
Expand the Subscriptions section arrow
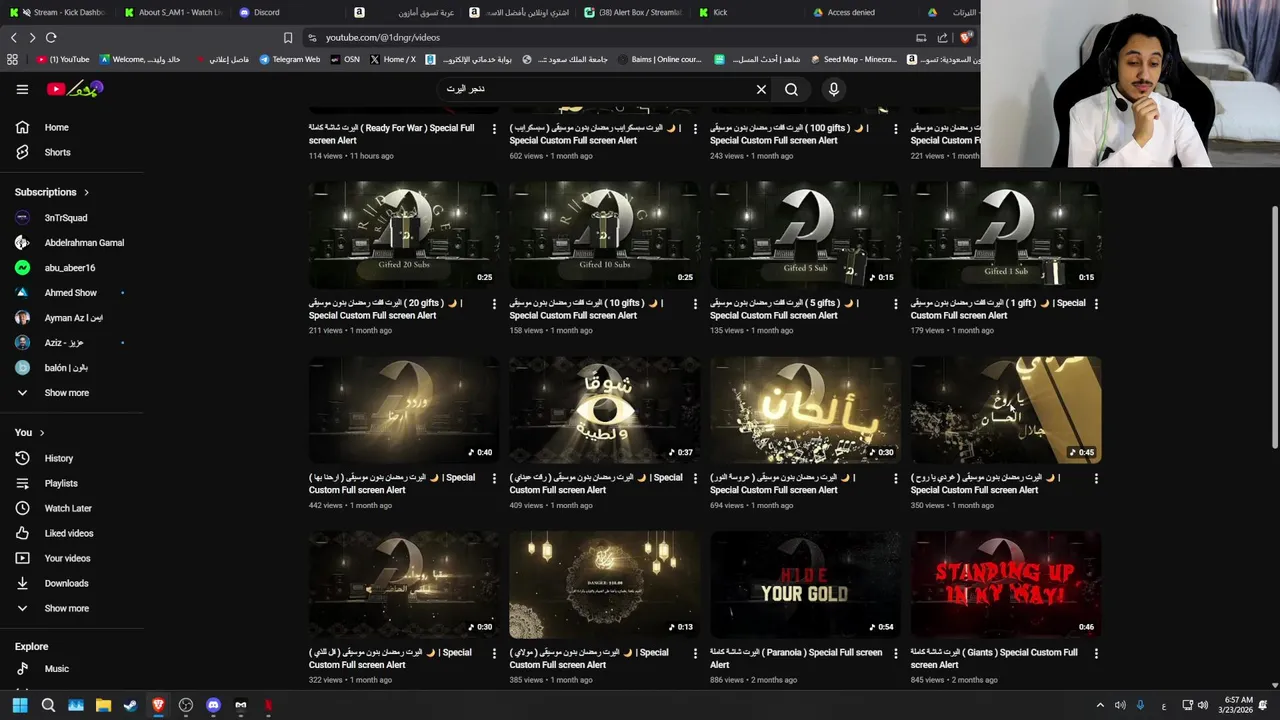coord(86,192)
